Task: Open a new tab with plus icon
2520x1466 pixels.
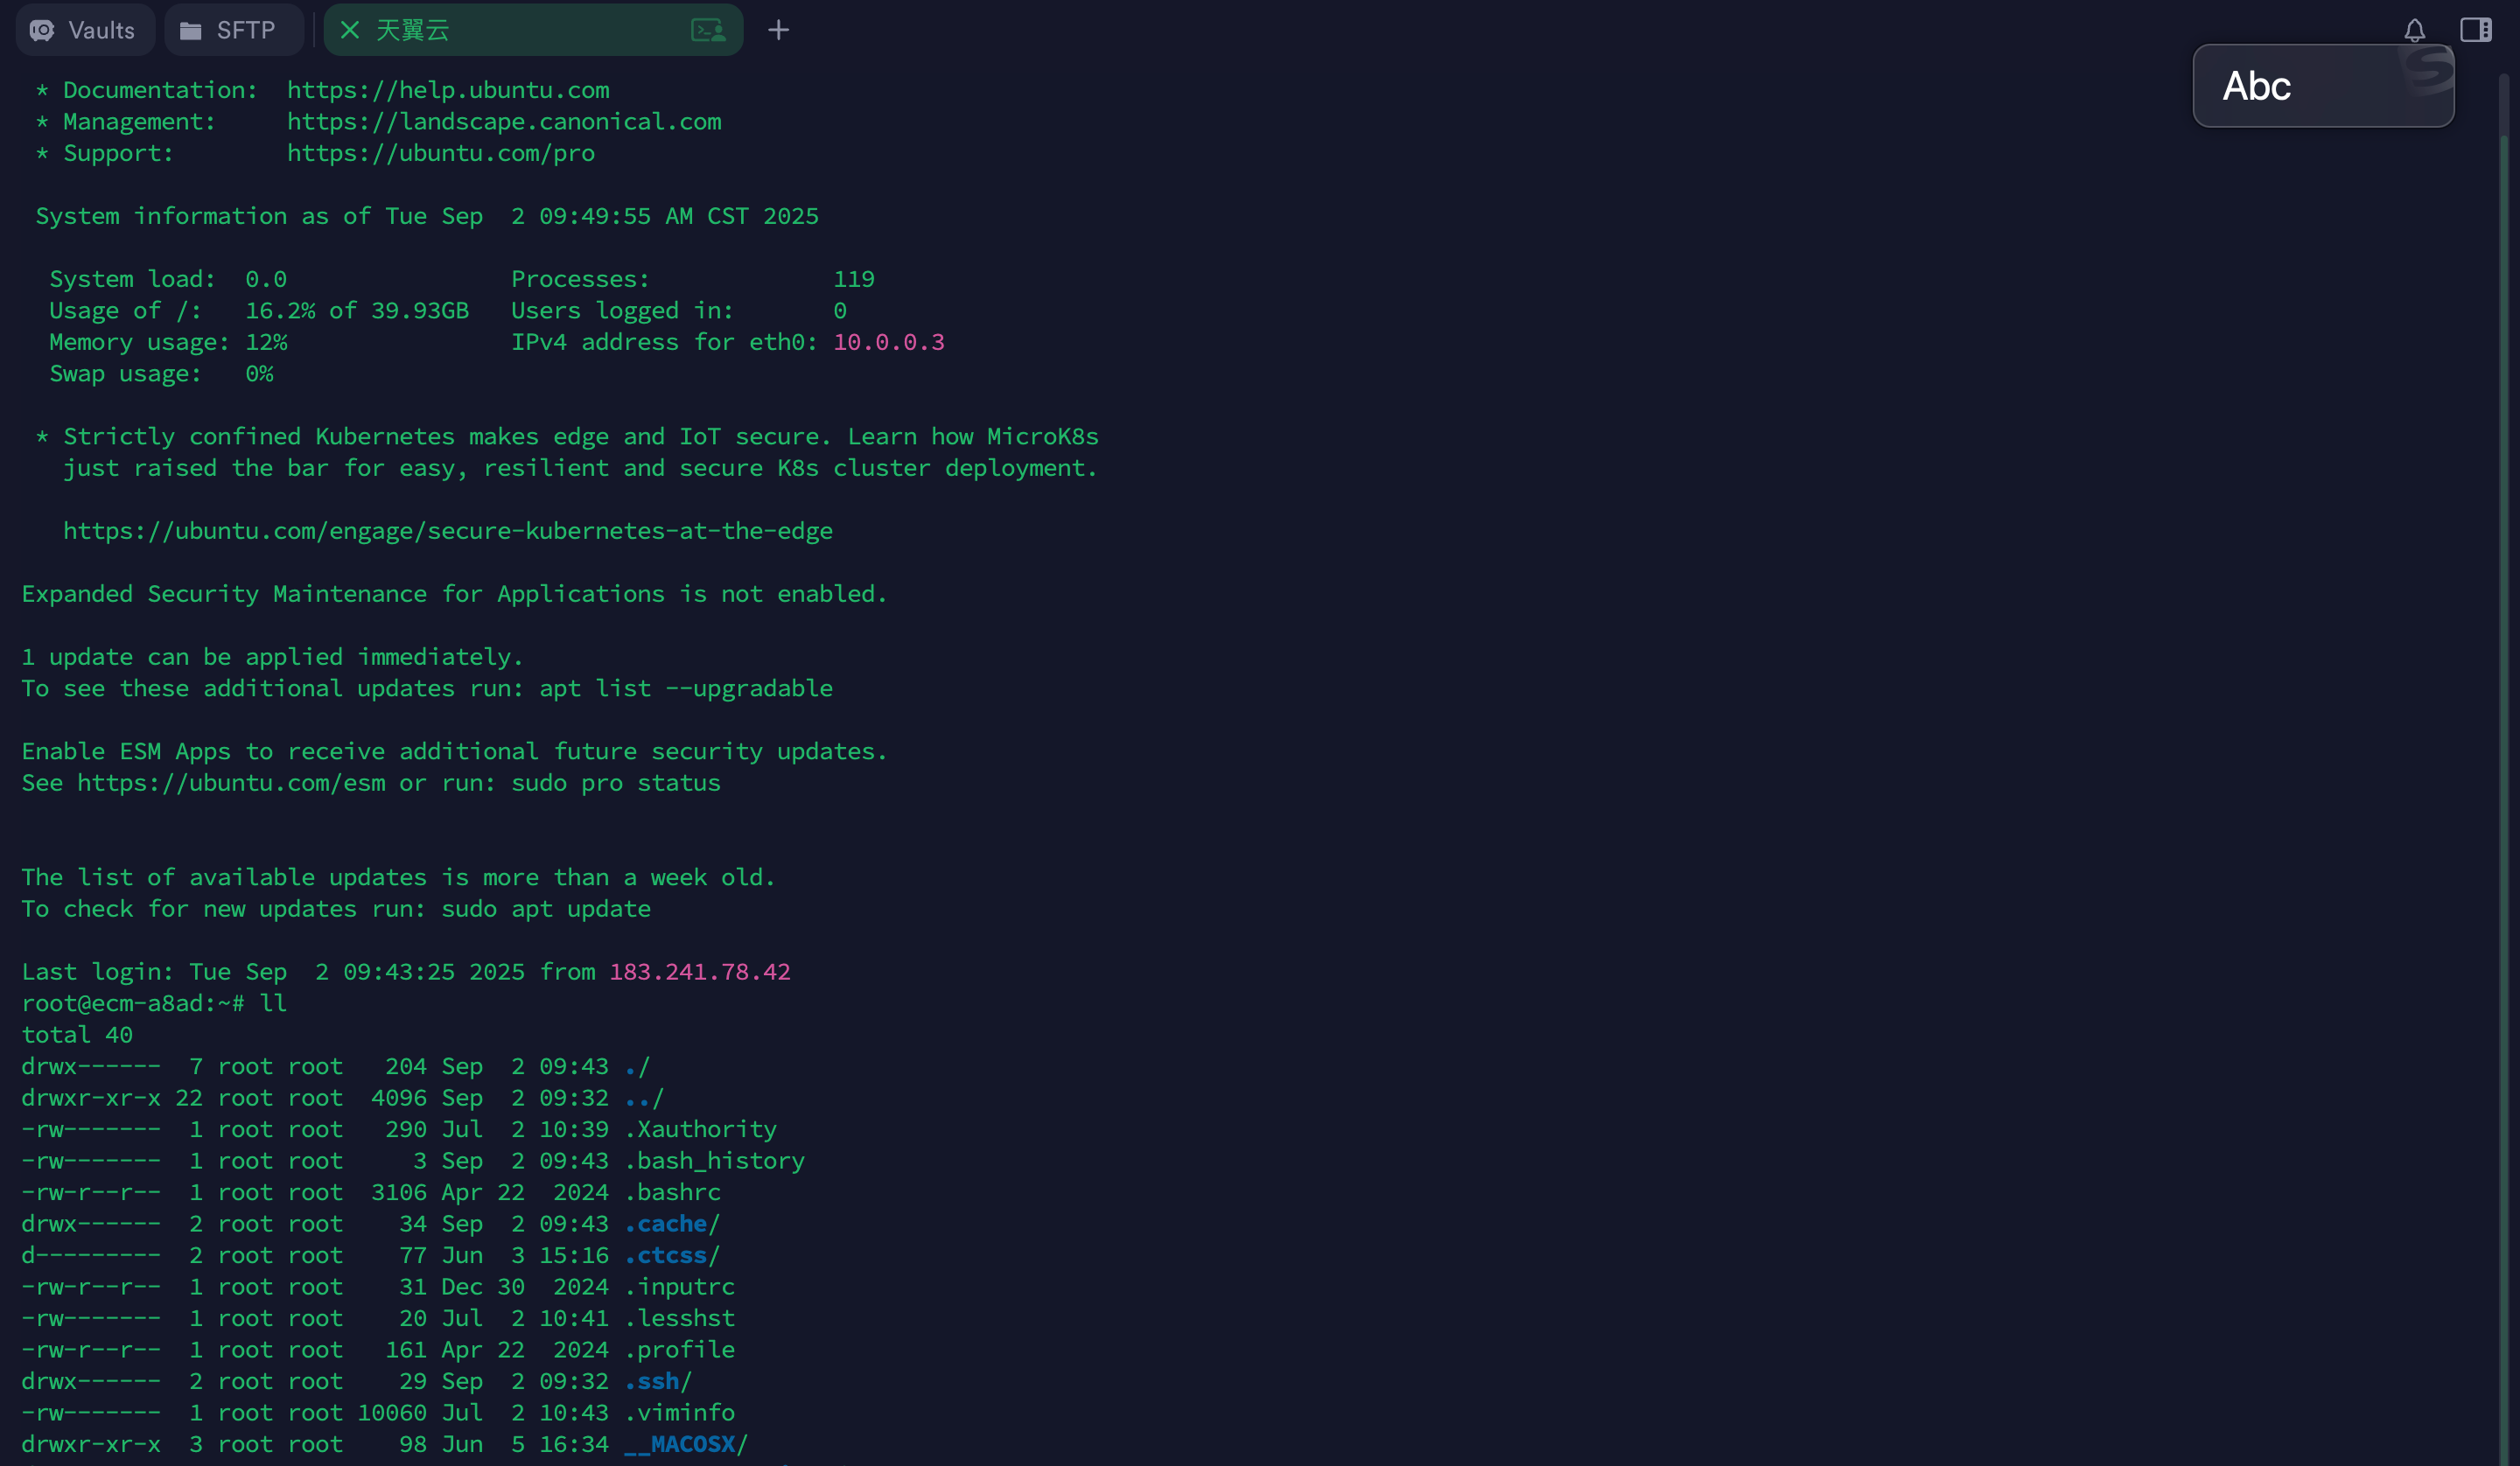Action: (778, 30)
